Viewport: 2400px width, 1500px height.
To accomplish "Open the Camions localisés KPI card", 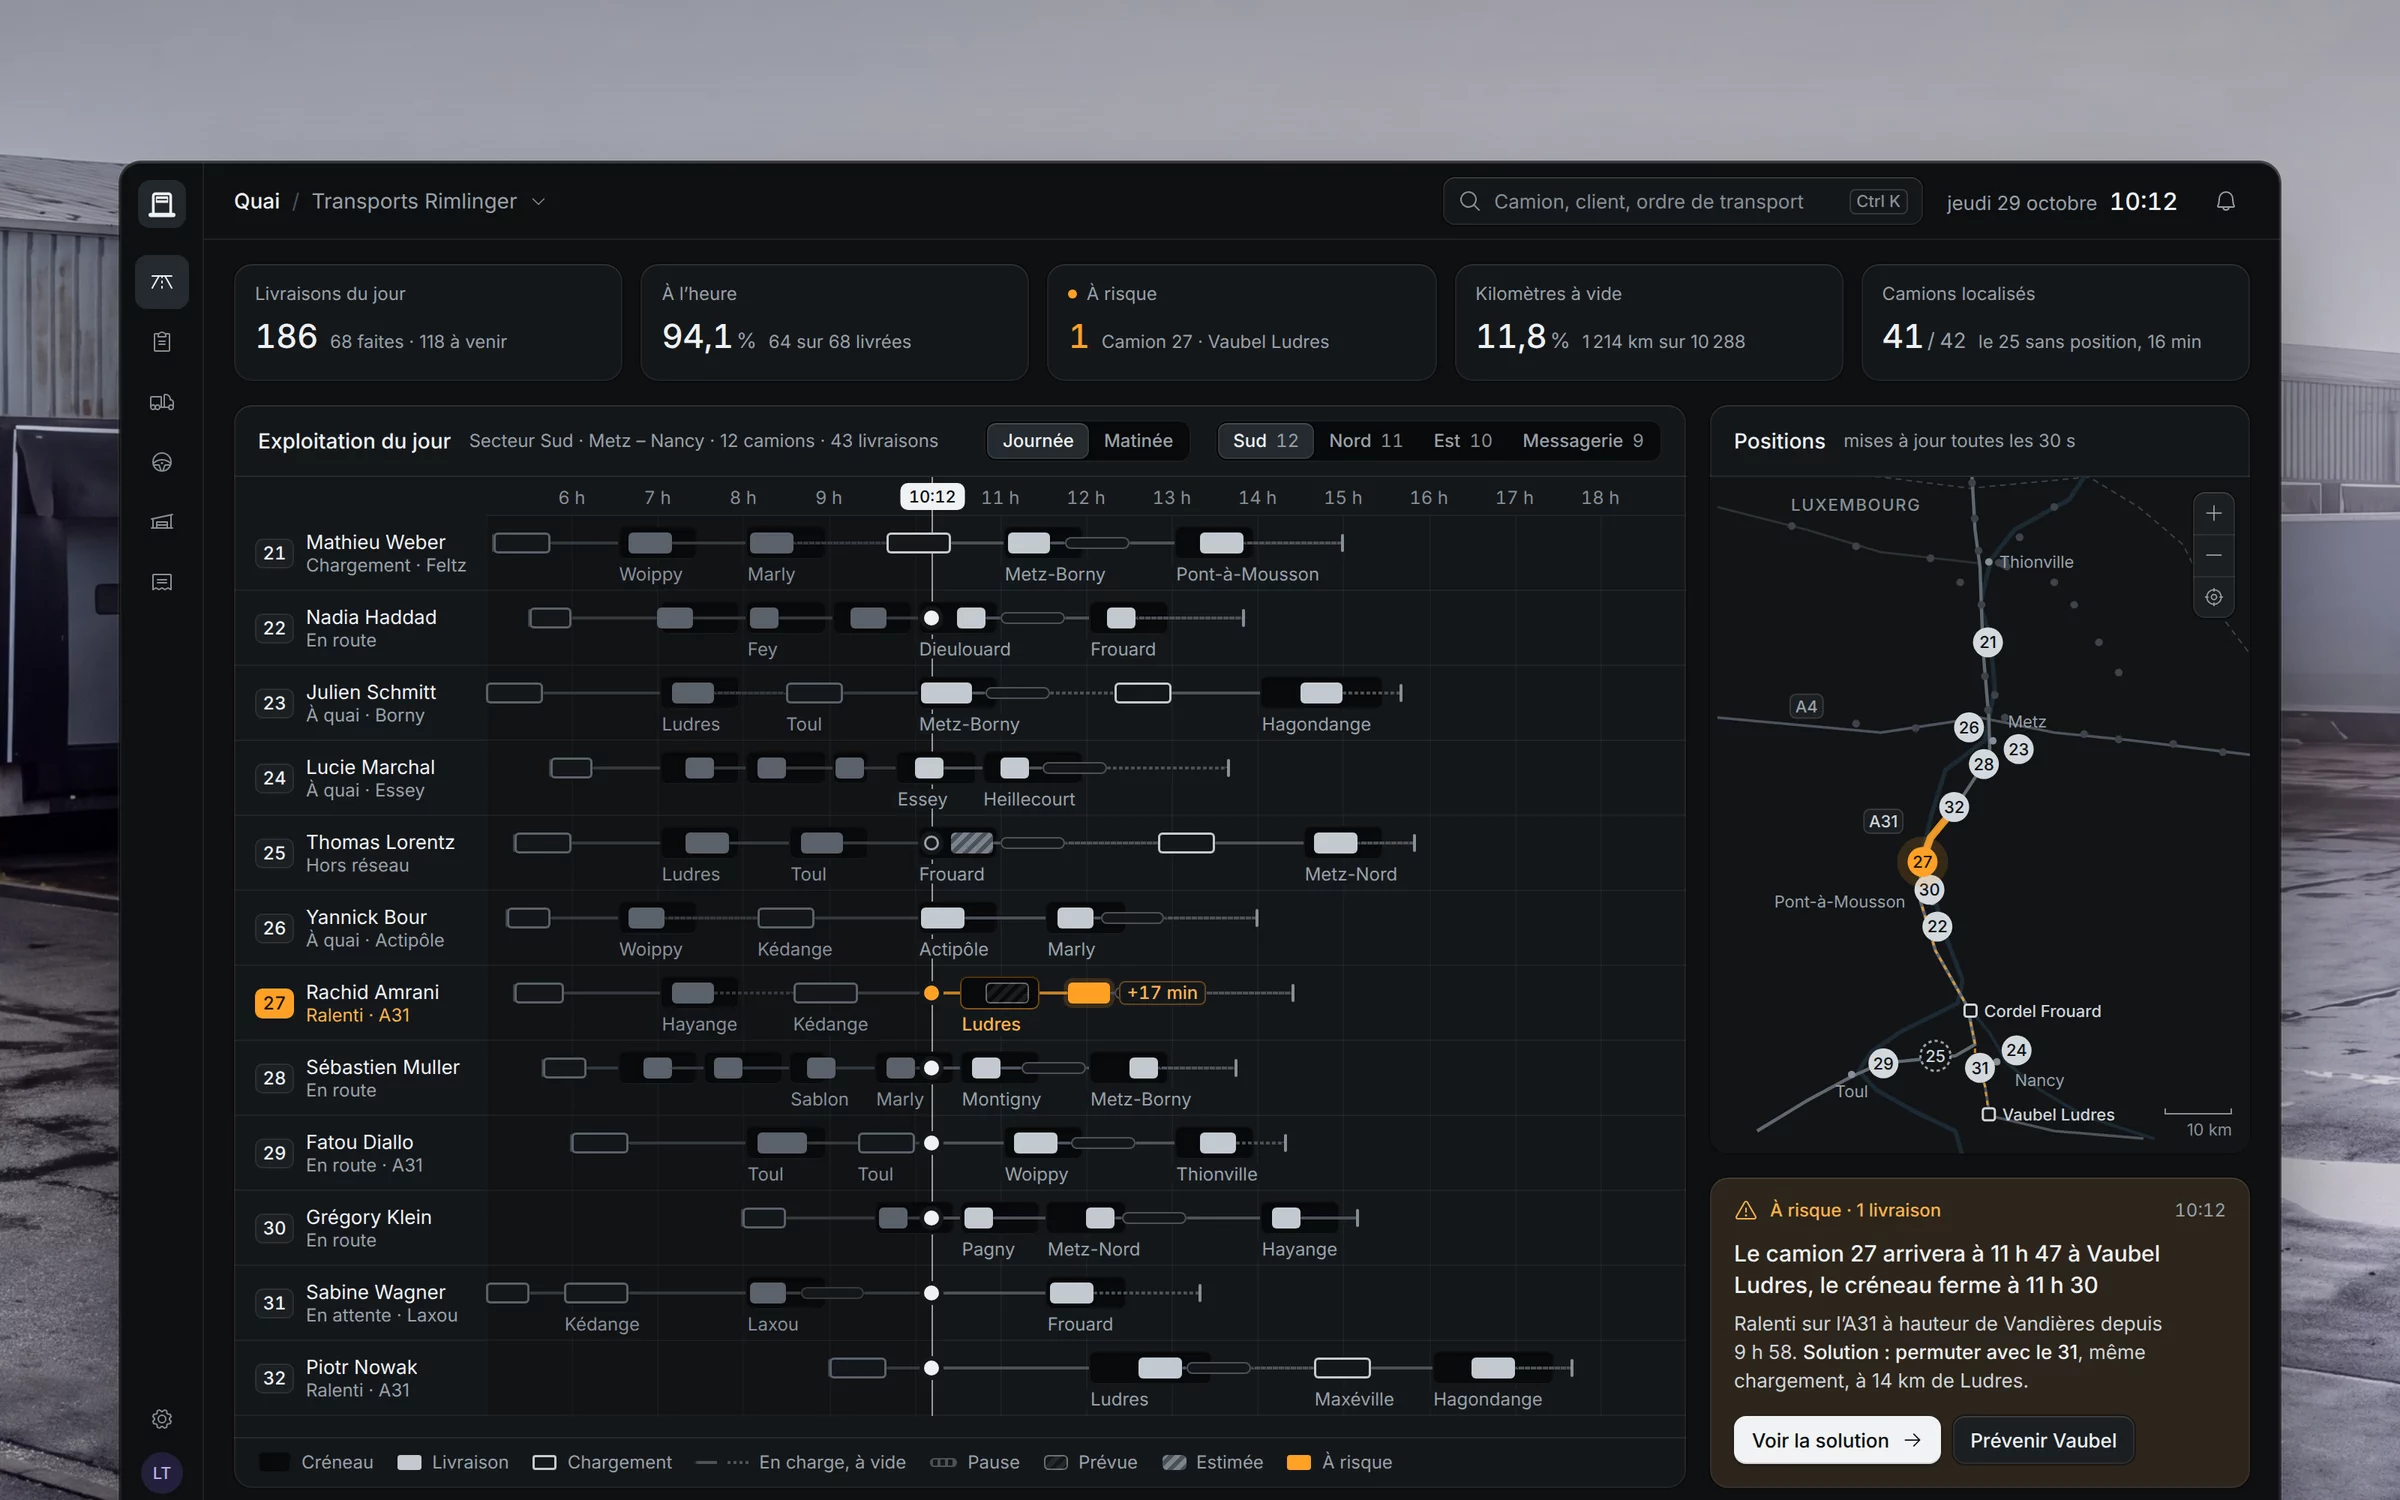I will (2055, 322).
